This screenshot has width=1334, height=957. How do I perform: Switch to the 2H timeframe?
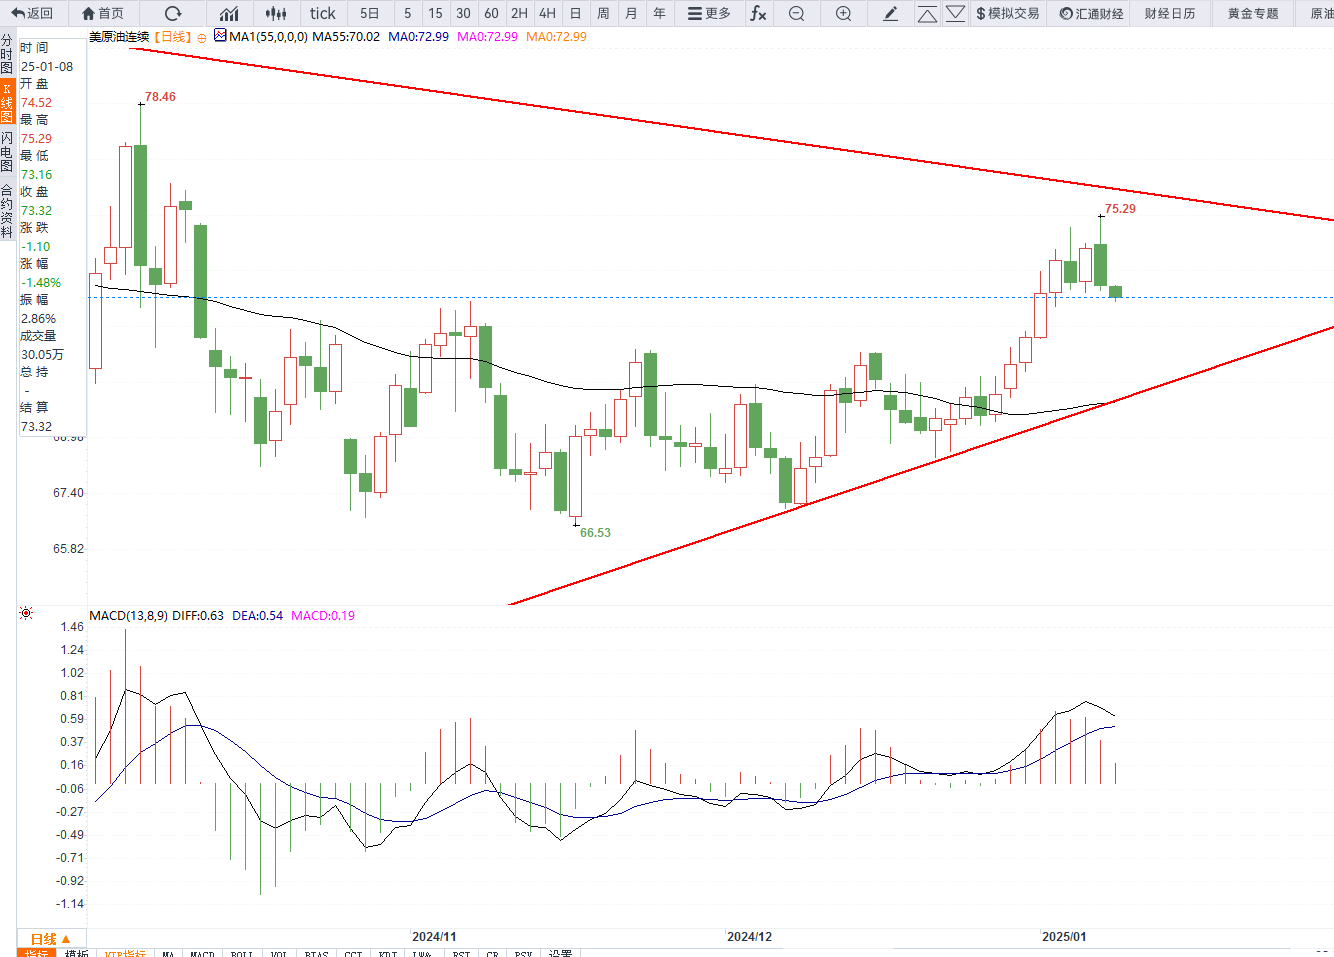(x=519, y=13)
